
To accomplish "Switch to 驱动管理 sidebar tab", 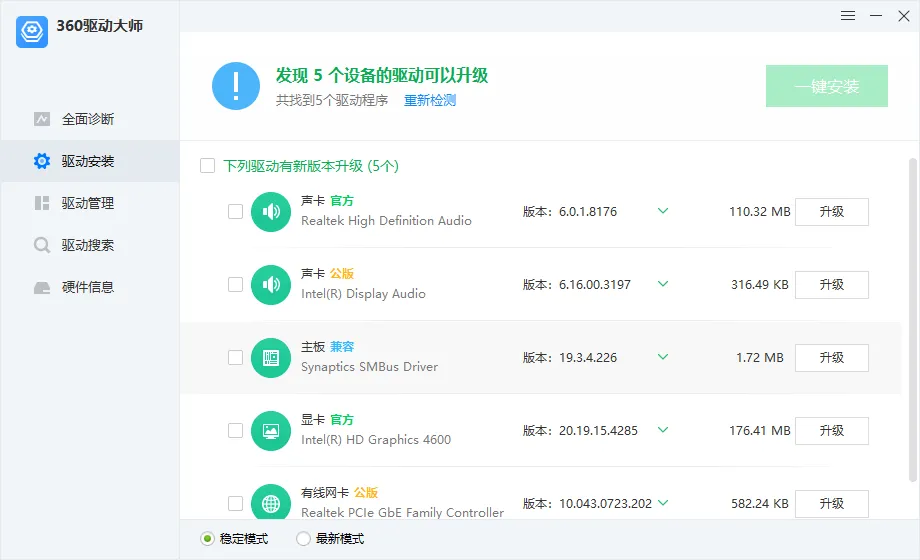I will click(90, 203).
